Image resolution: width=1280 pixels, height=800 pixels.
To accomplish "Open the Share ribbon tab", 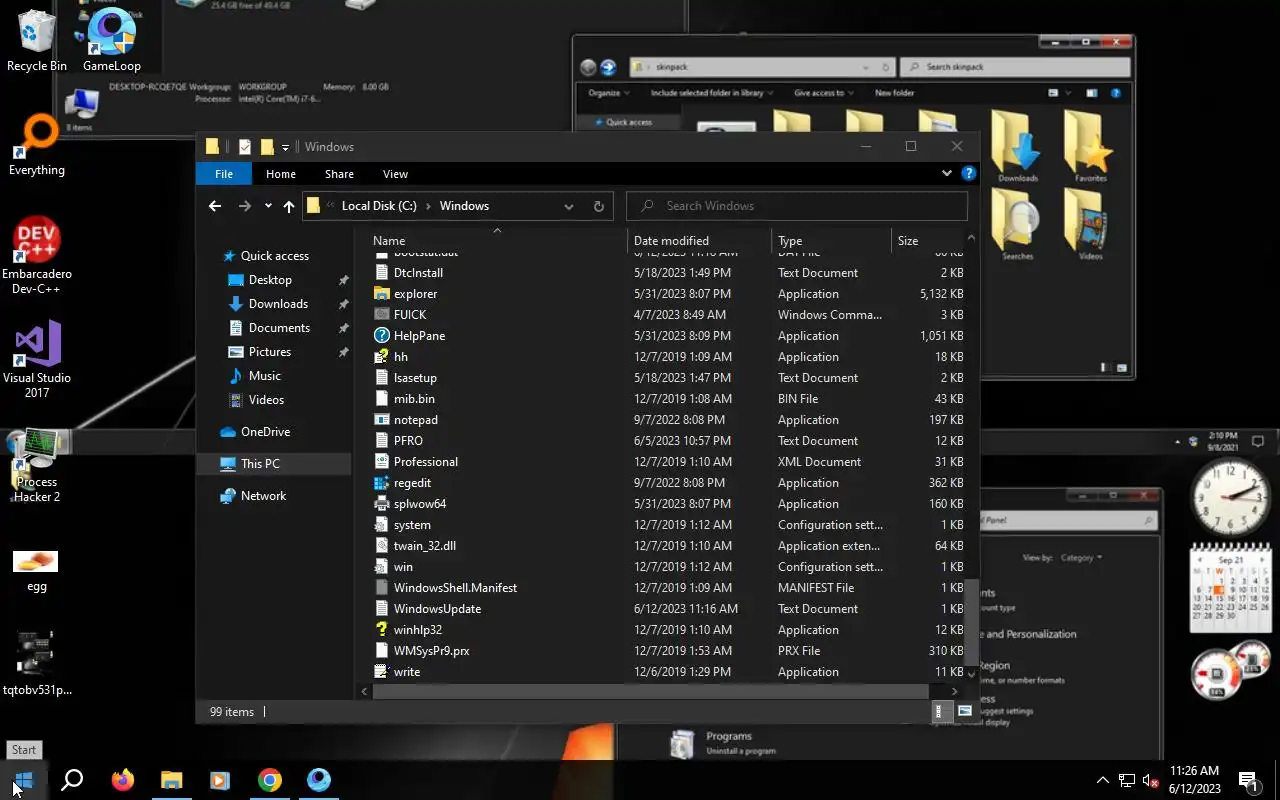I will (x=339, y=174).
